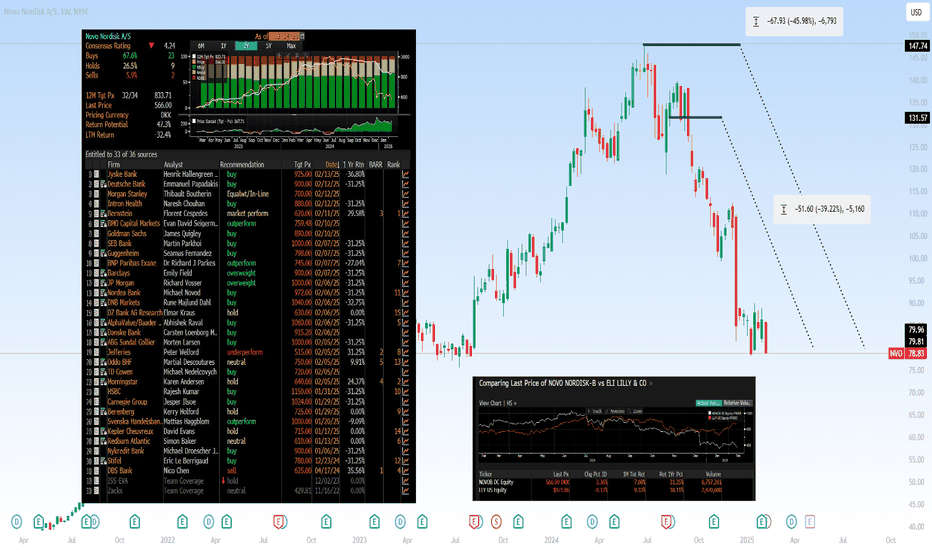Click the 131.57 price axis label
Viewport: 932px width, 550px height.
(x=917, y=118)
